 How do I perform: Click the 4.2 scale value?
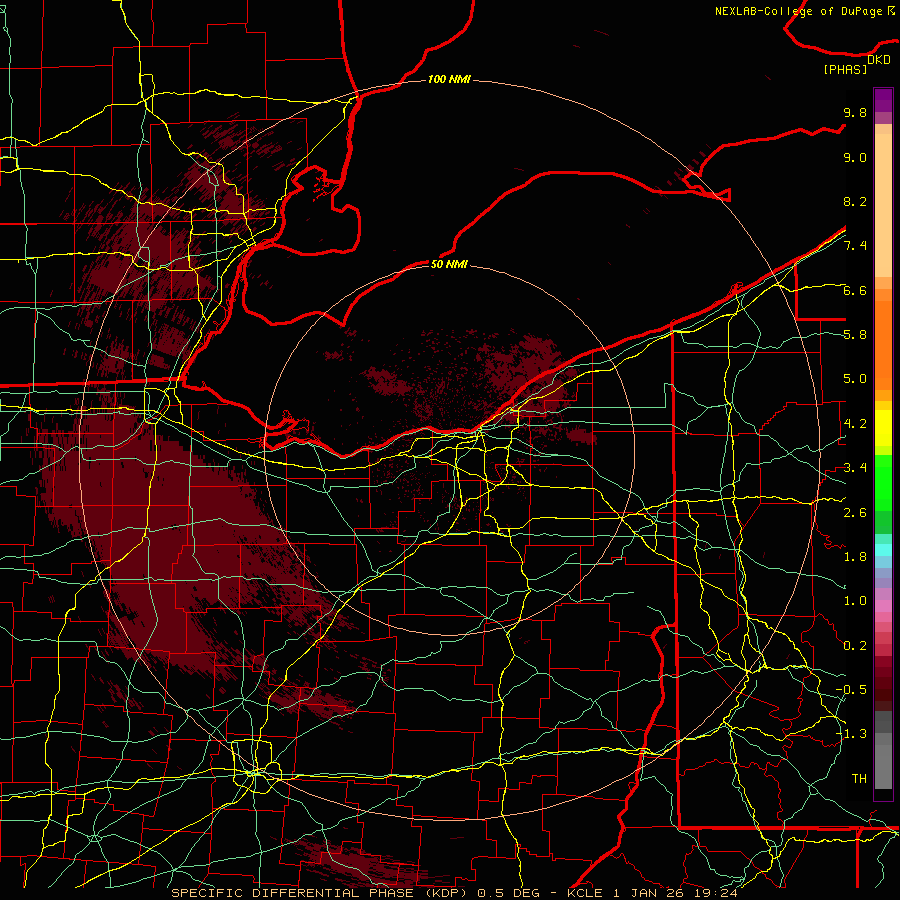point(855,424)
